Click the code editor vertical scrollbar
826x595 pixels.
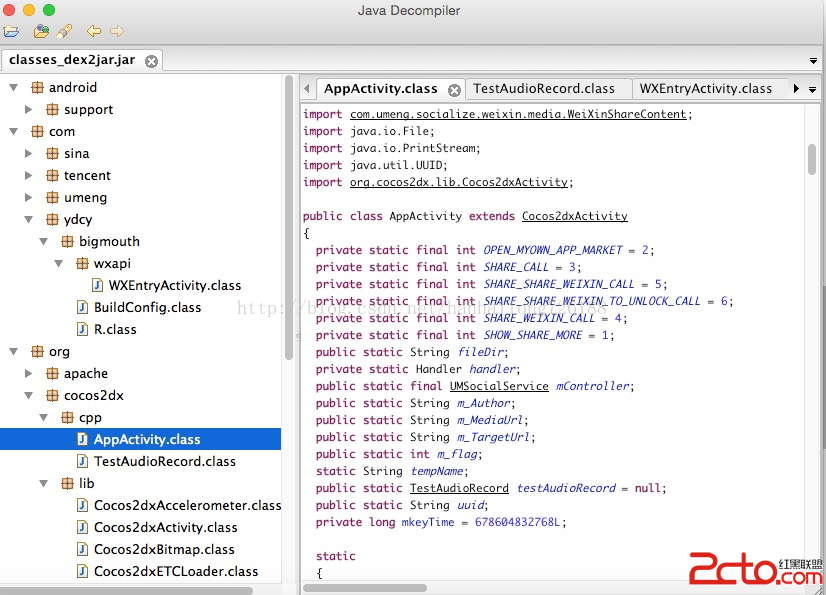811,159
